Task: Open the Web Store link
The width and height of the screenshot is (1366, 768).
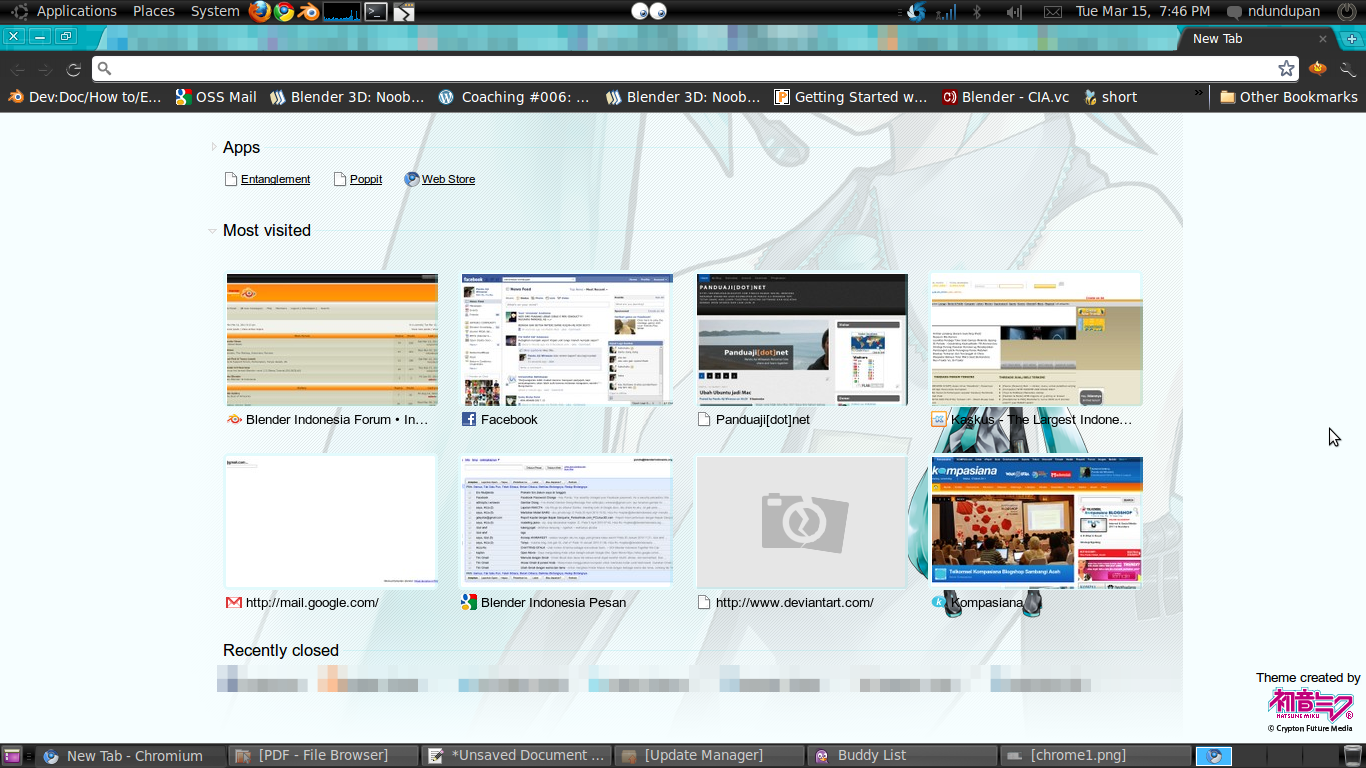Action: coord(439,179)
